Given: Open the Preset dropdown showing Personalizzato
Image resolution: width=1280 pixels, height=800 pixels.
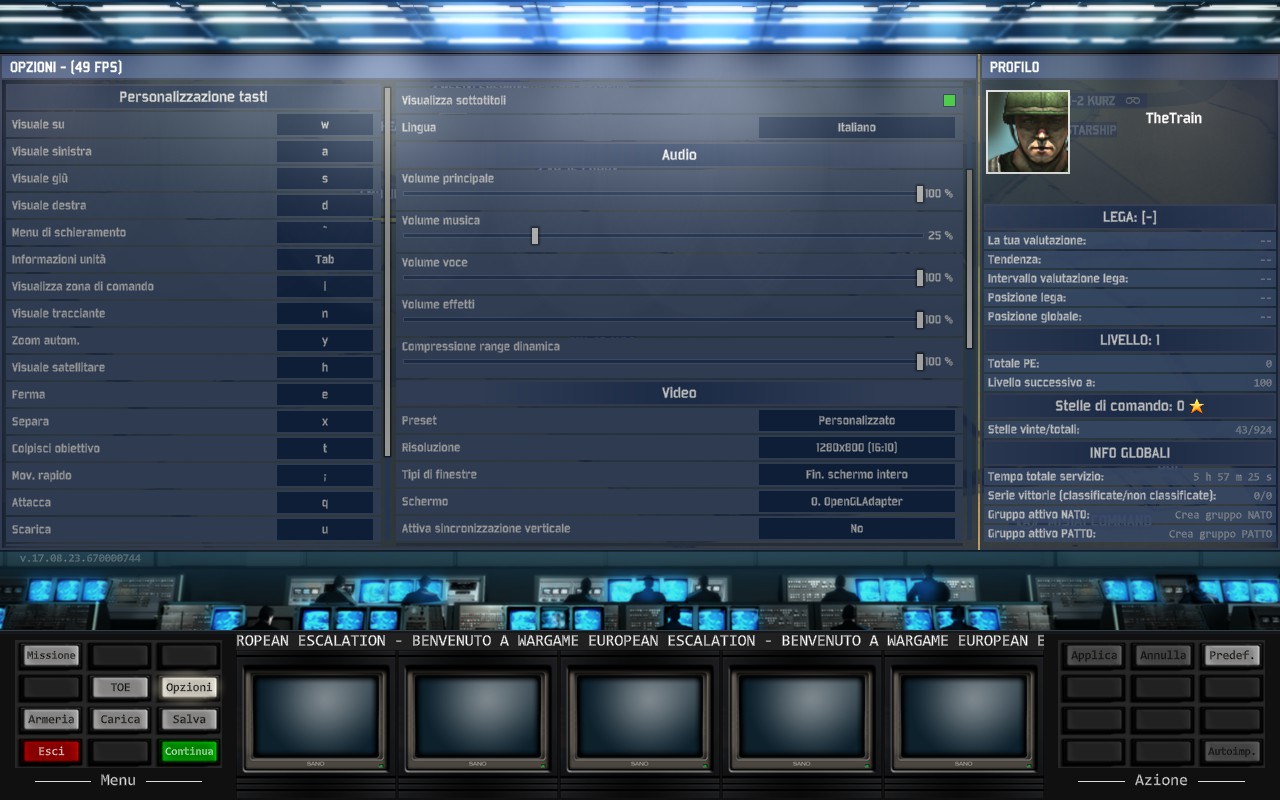Looking at the screenshot, I should (856, 421).
